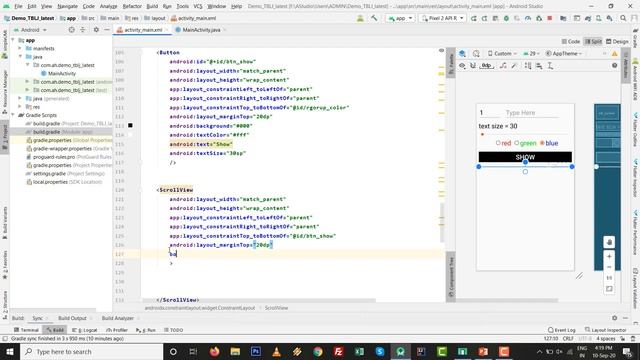This screenshot has height=360, width=640.
Task: Open the TODO tool window
Action: pyautogui.click(x=173, y=330)
